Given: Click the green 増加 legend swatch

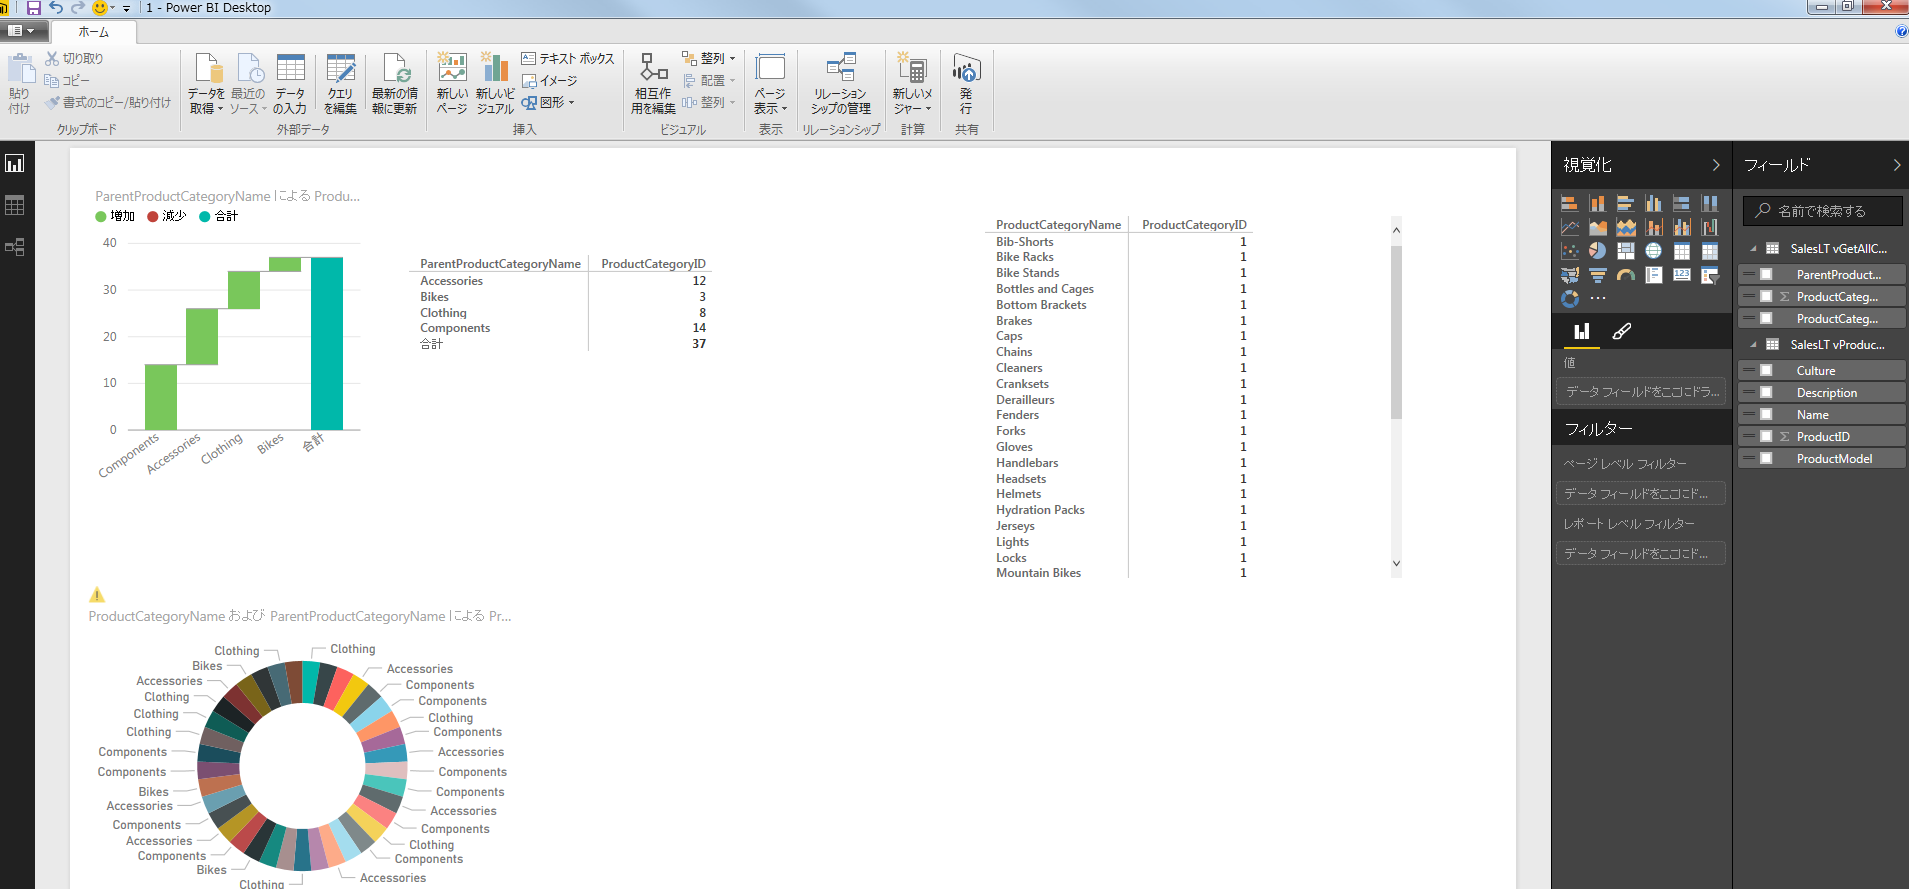Looking at the screenshot, I should (101, 216).
